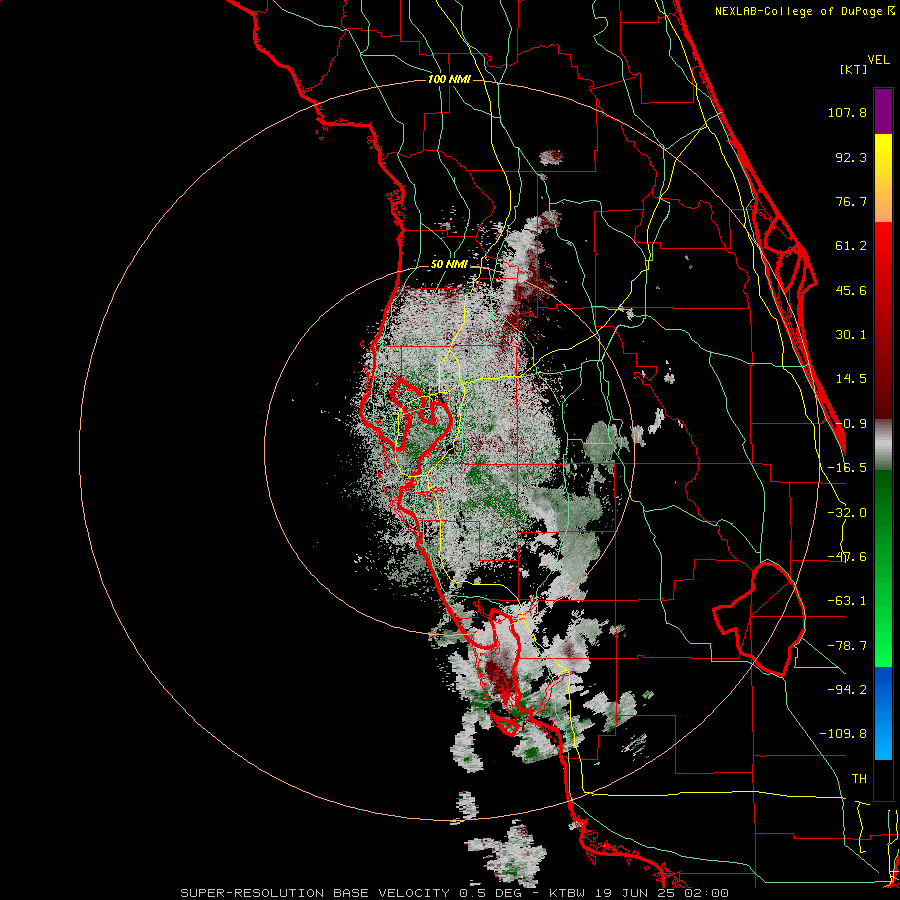The height and width of the screenshot is (900, 900).
Task: Click the 100 NMI range ring label
Action: 449,79
